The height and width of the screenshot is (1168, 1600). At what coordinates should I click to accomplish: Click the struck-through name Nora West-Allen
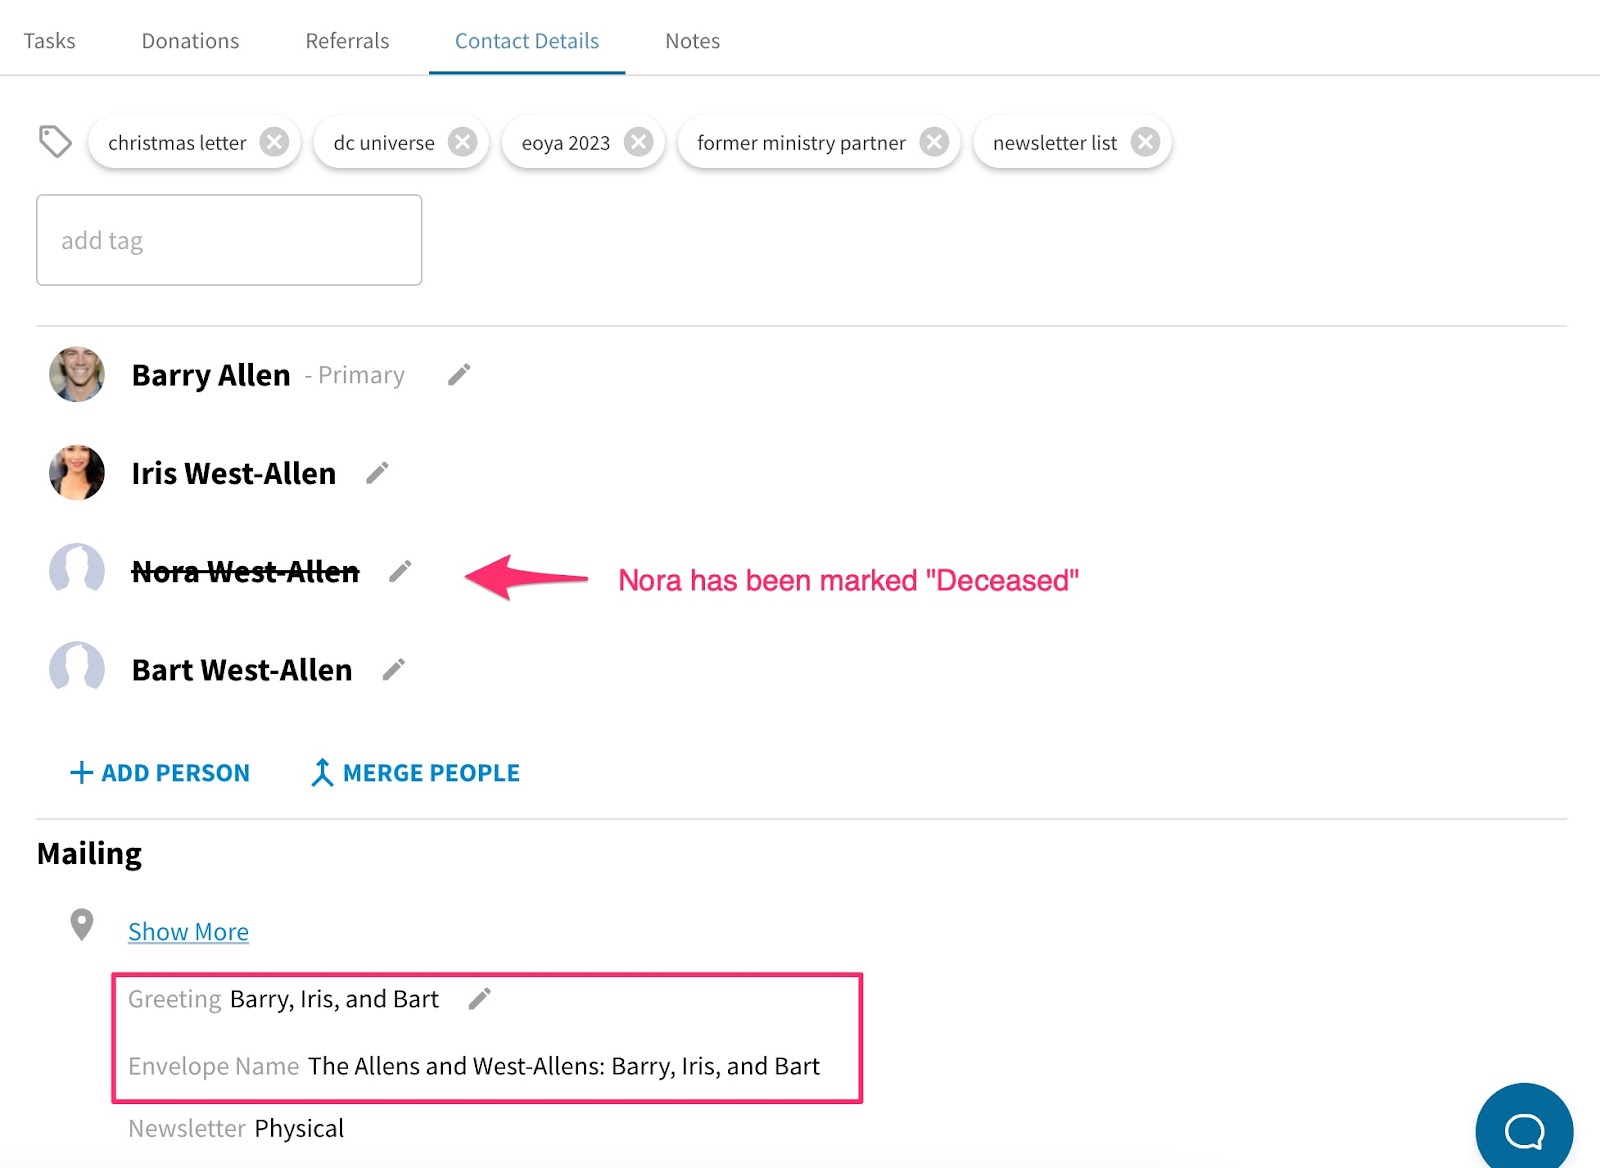click(x=246, y=571)
